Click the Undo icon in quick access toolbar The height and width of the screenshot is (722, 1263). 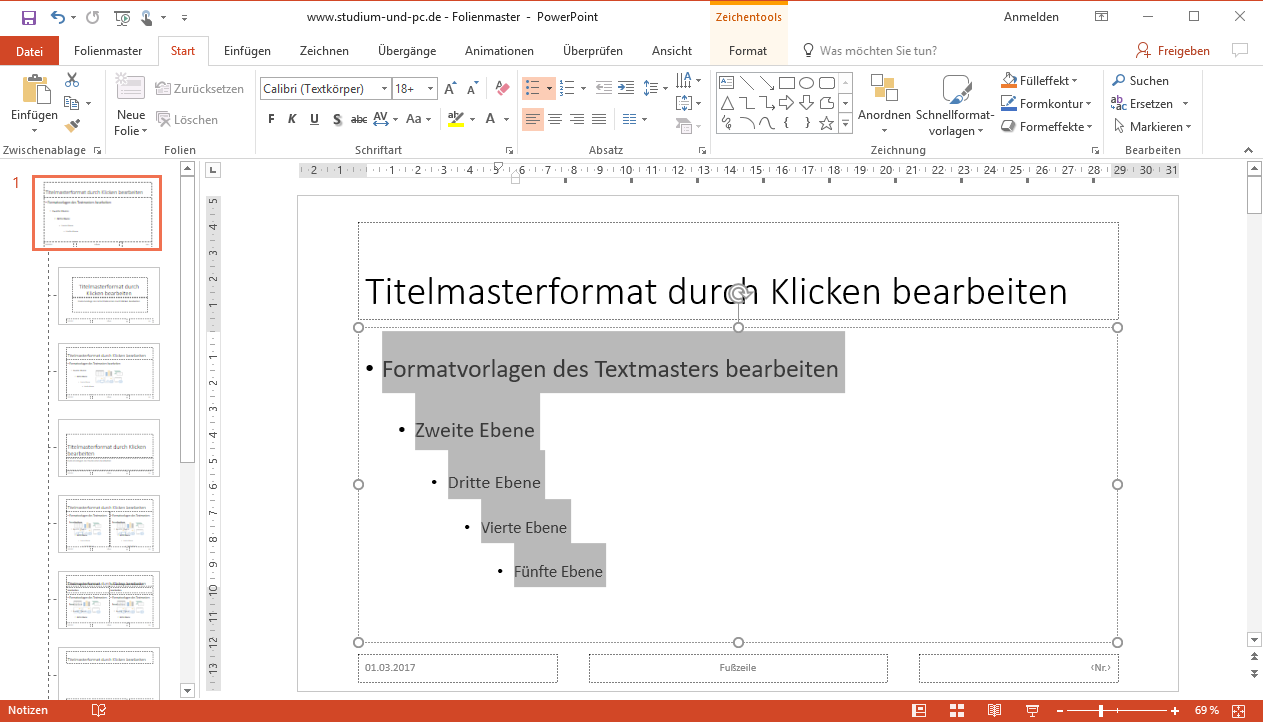point(58,17)
